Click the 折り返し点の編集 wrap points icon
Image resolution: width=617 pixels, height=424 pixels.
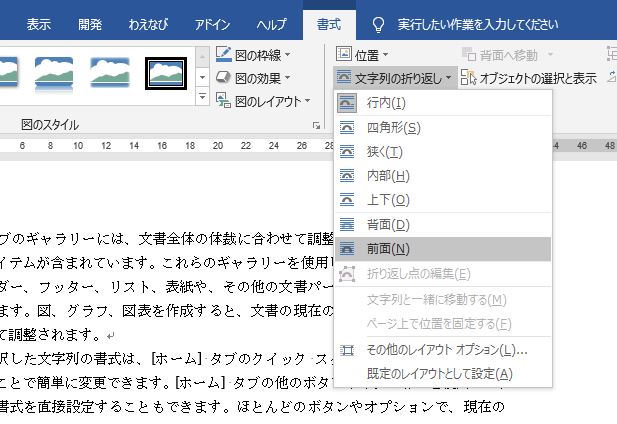click(347, 274)
